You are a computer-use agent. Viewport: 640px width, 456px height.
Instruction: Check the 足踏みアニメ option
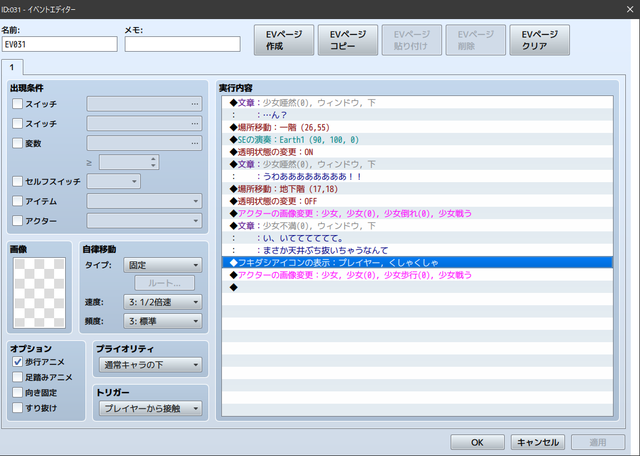(x=17, y=377)
